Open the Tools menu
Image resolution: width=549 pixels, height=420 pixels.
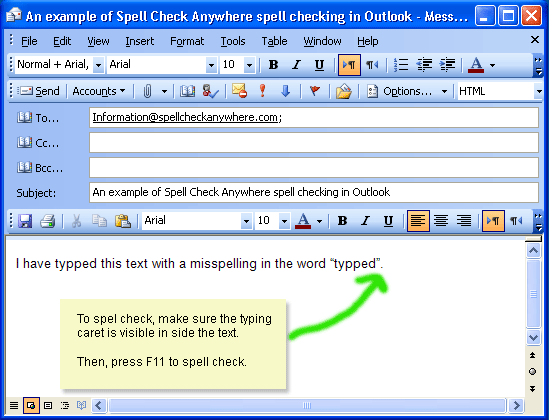(233, 41)
